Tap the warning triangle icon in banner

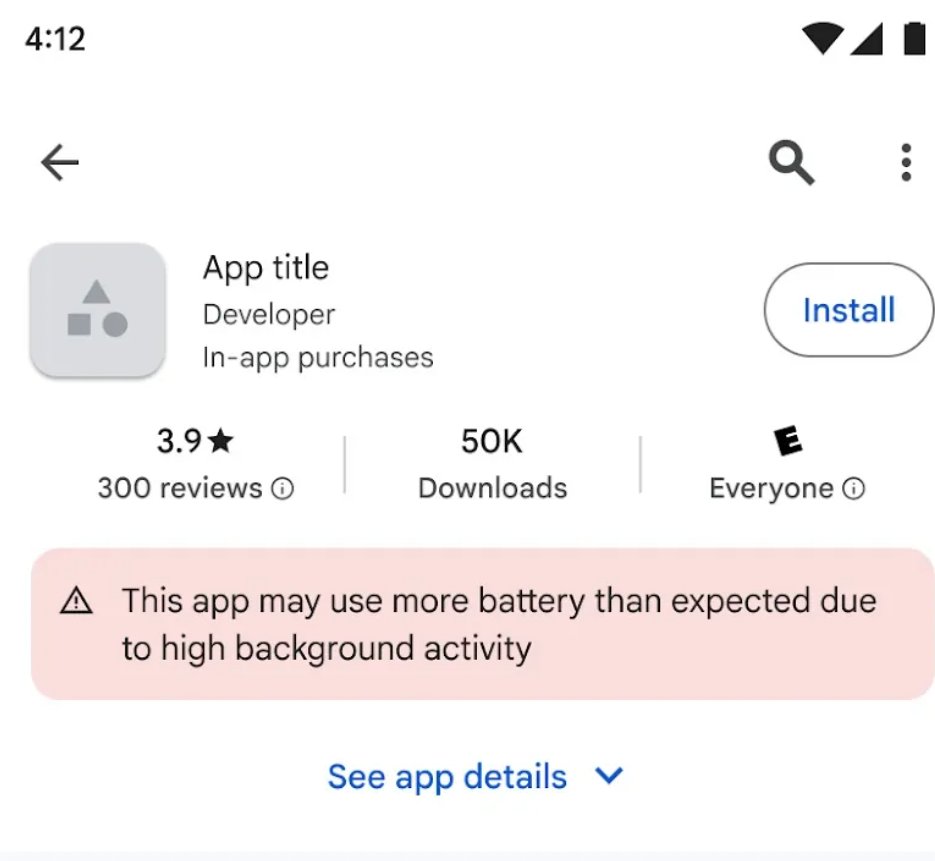click(76, 602)
